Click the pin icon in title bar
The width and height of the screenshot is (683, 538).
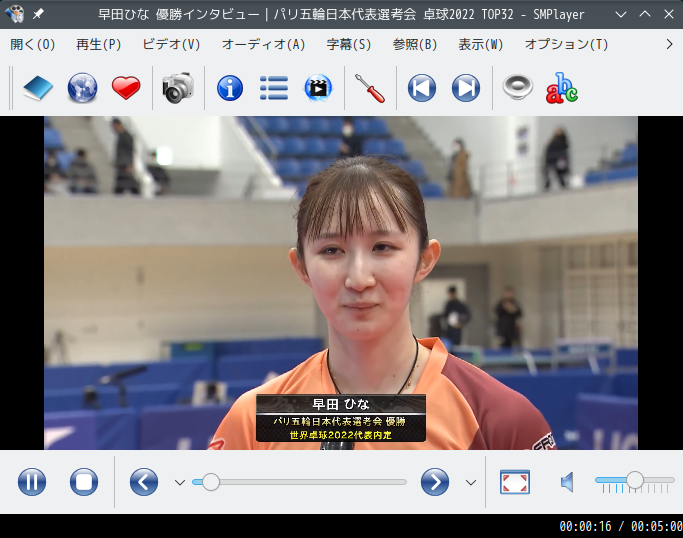click(38, 14)
